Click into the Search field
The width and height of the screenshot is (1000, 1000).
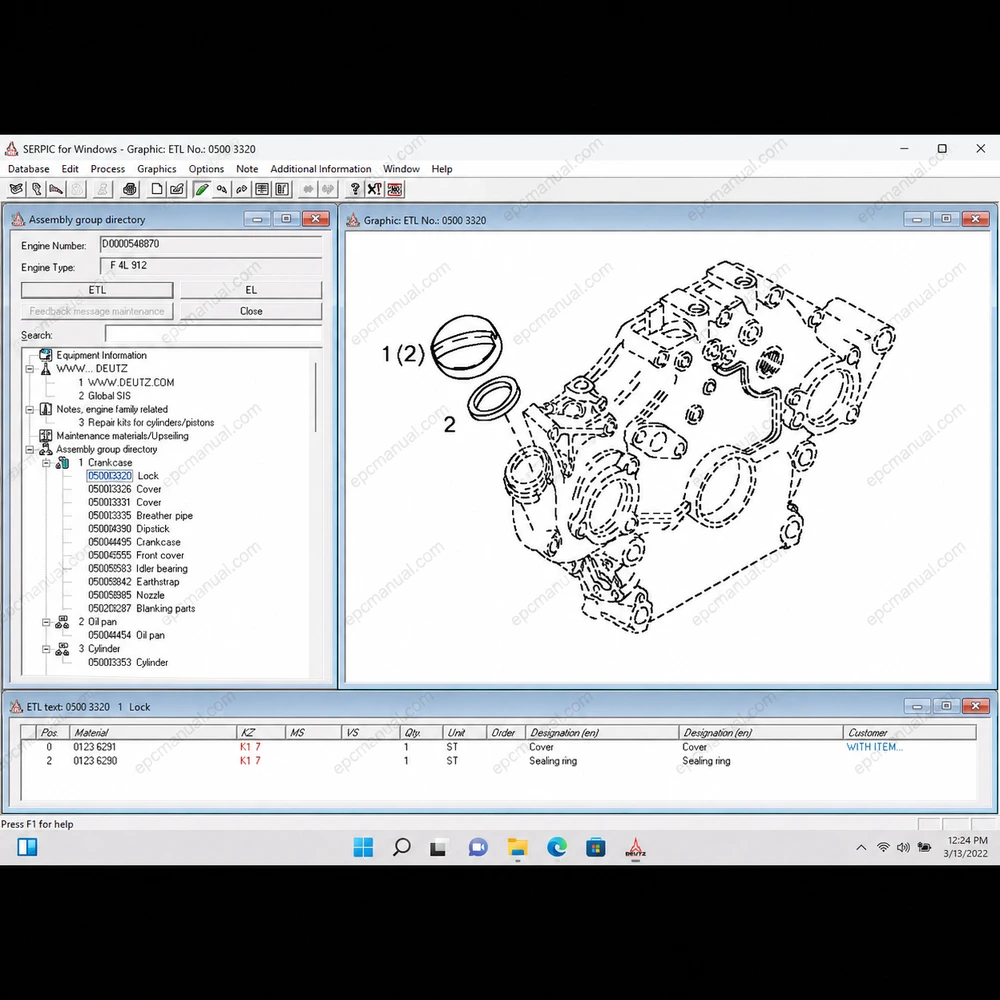(214, 334)
